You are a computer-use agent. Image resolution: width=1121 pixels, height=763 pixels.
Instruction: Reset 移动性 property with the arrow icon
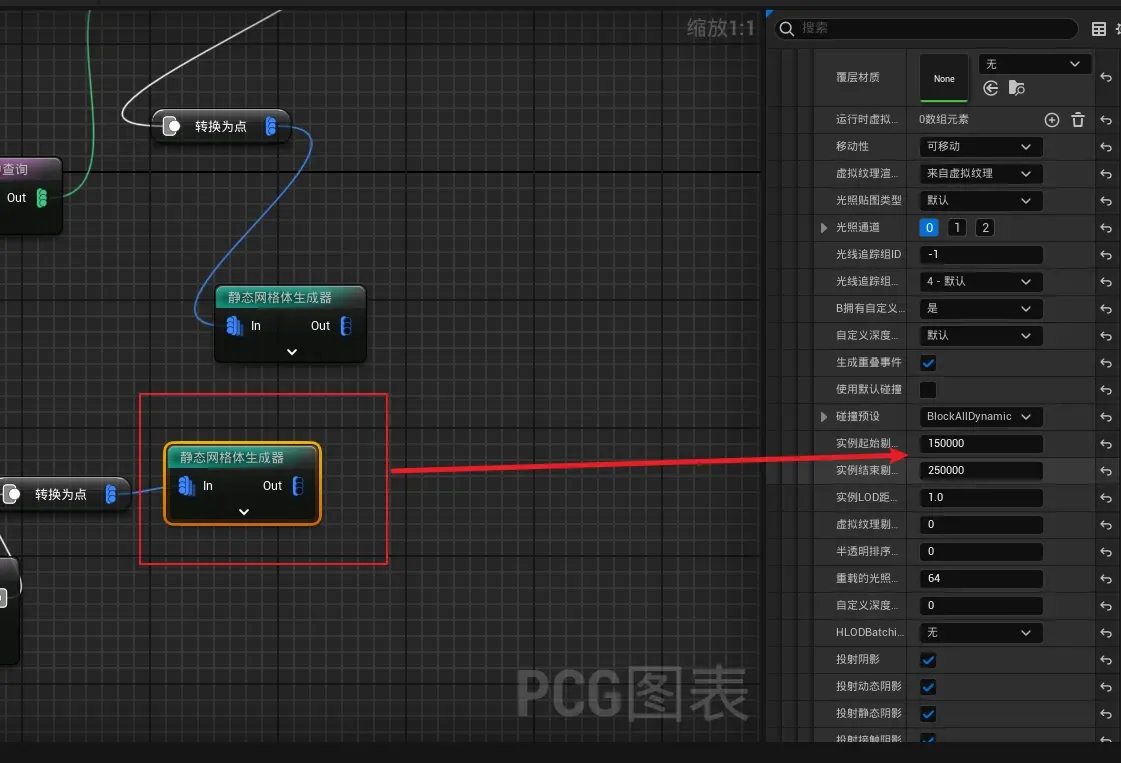click(x=1106, y=147)
